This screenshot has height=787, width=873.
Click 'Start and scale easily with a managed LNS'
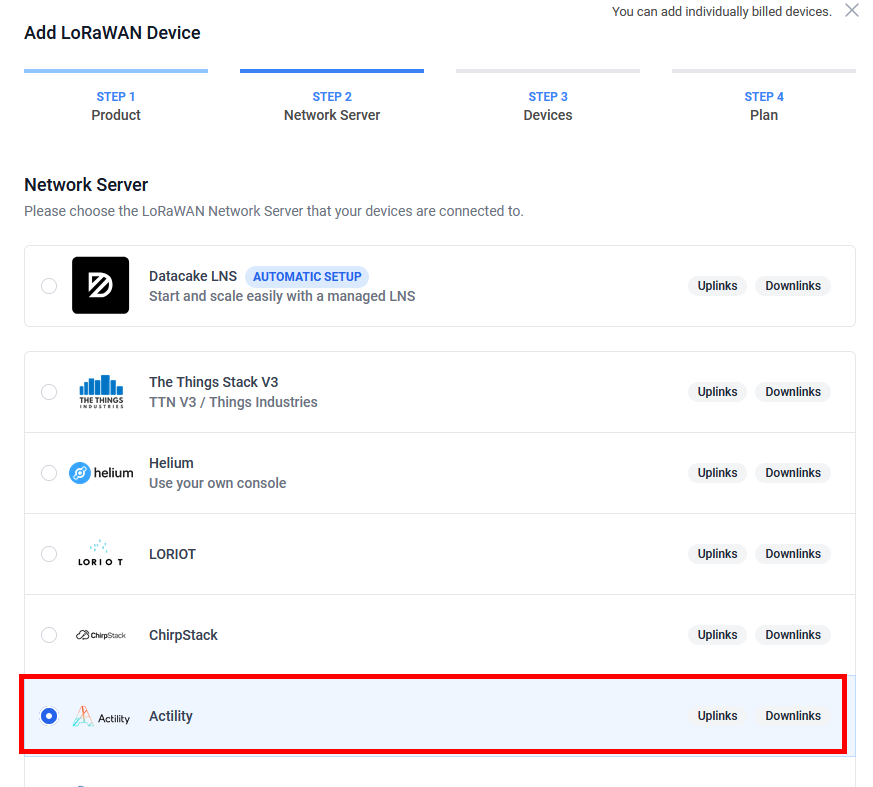click(x=282, y=296)
